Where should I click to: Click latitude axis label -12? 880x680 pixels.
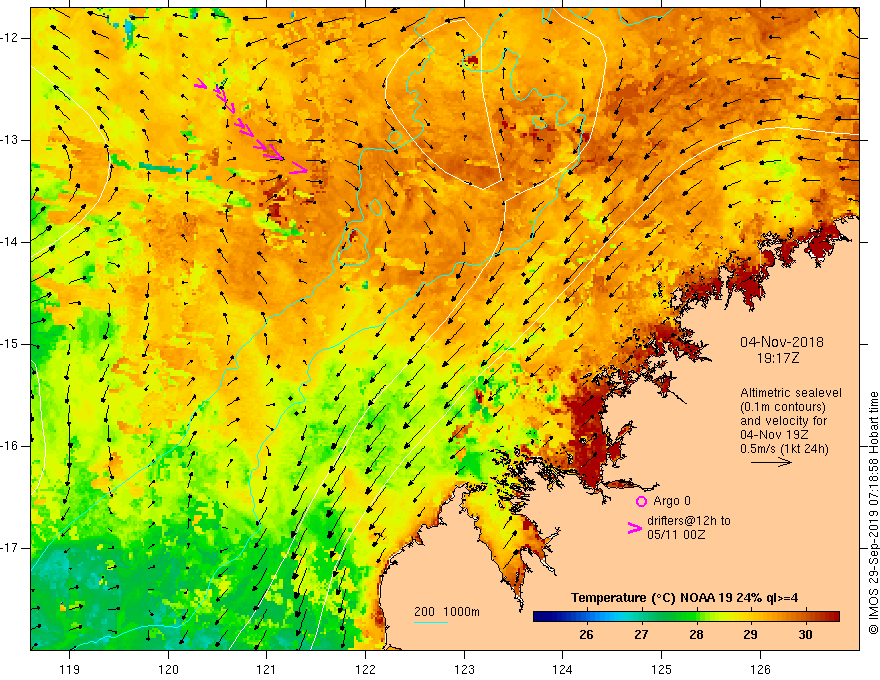point(11,38)
